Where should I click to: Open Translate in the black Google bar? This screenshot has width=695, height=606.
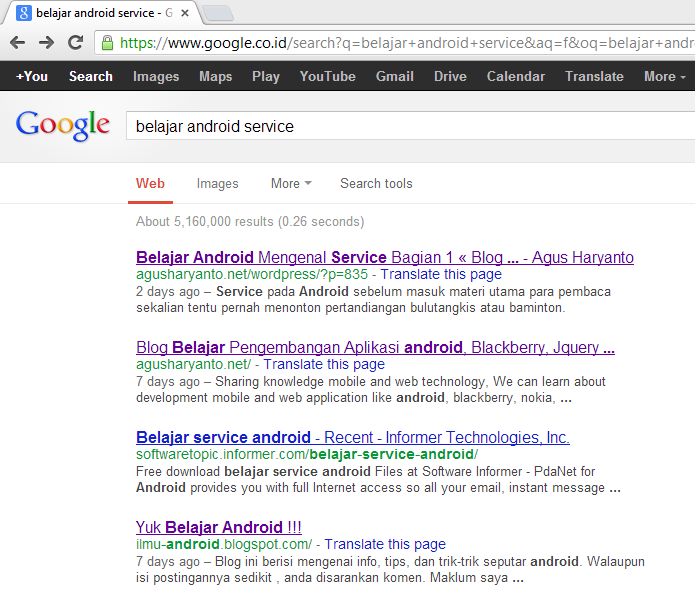[x=594, y=76]
